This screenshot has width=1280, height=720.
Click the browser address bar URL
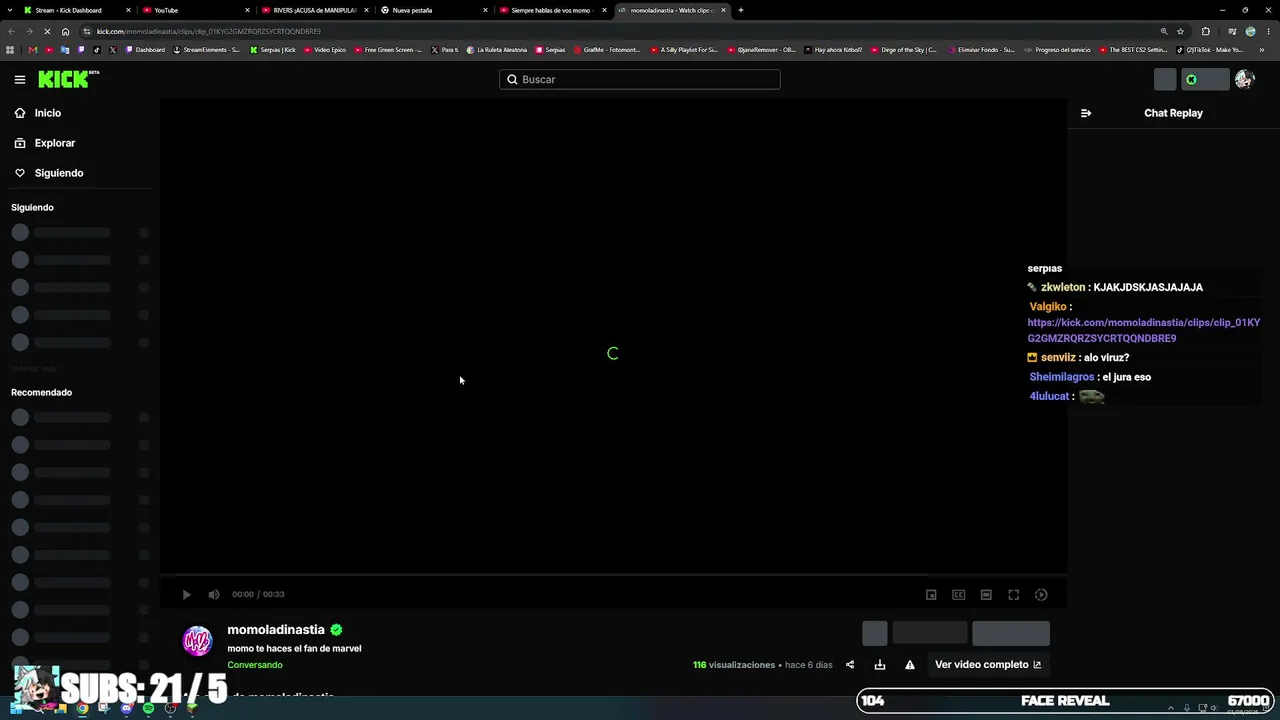pyautogui.click(x=208, y=31)
